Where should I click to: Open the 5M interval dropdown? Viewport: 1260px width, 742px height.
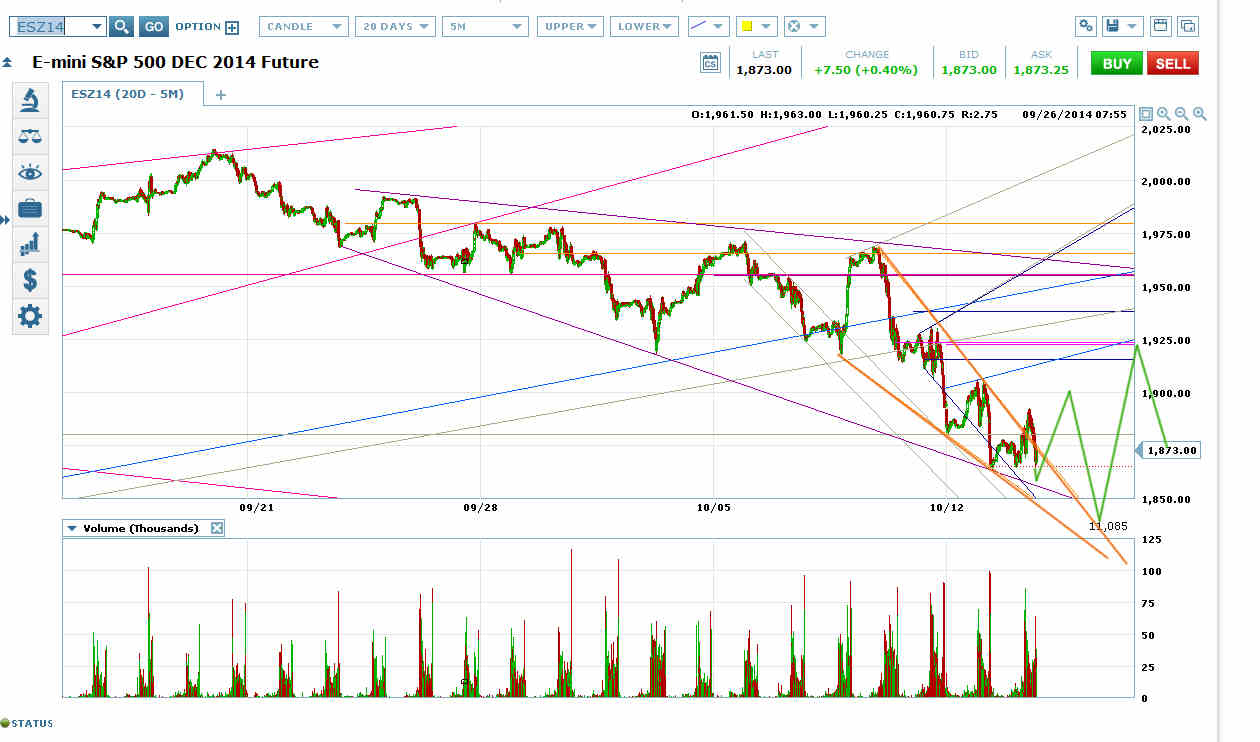click(486, 27)
